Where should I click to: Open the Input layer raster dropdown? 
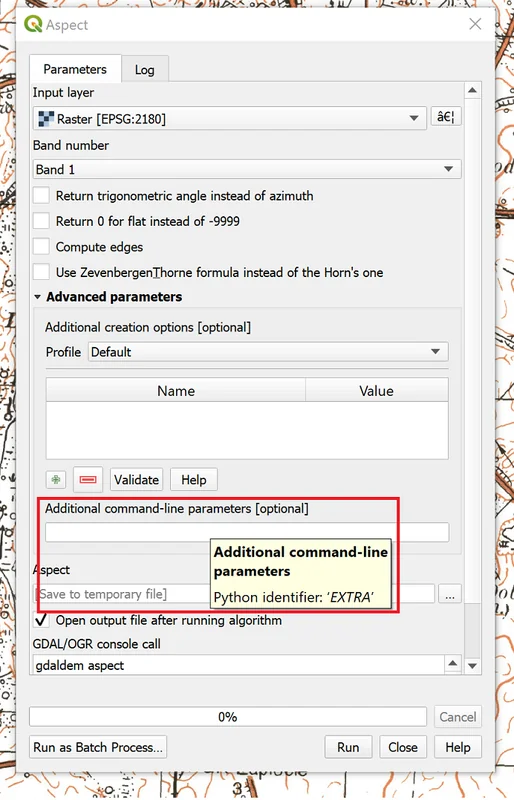[230, 118]
